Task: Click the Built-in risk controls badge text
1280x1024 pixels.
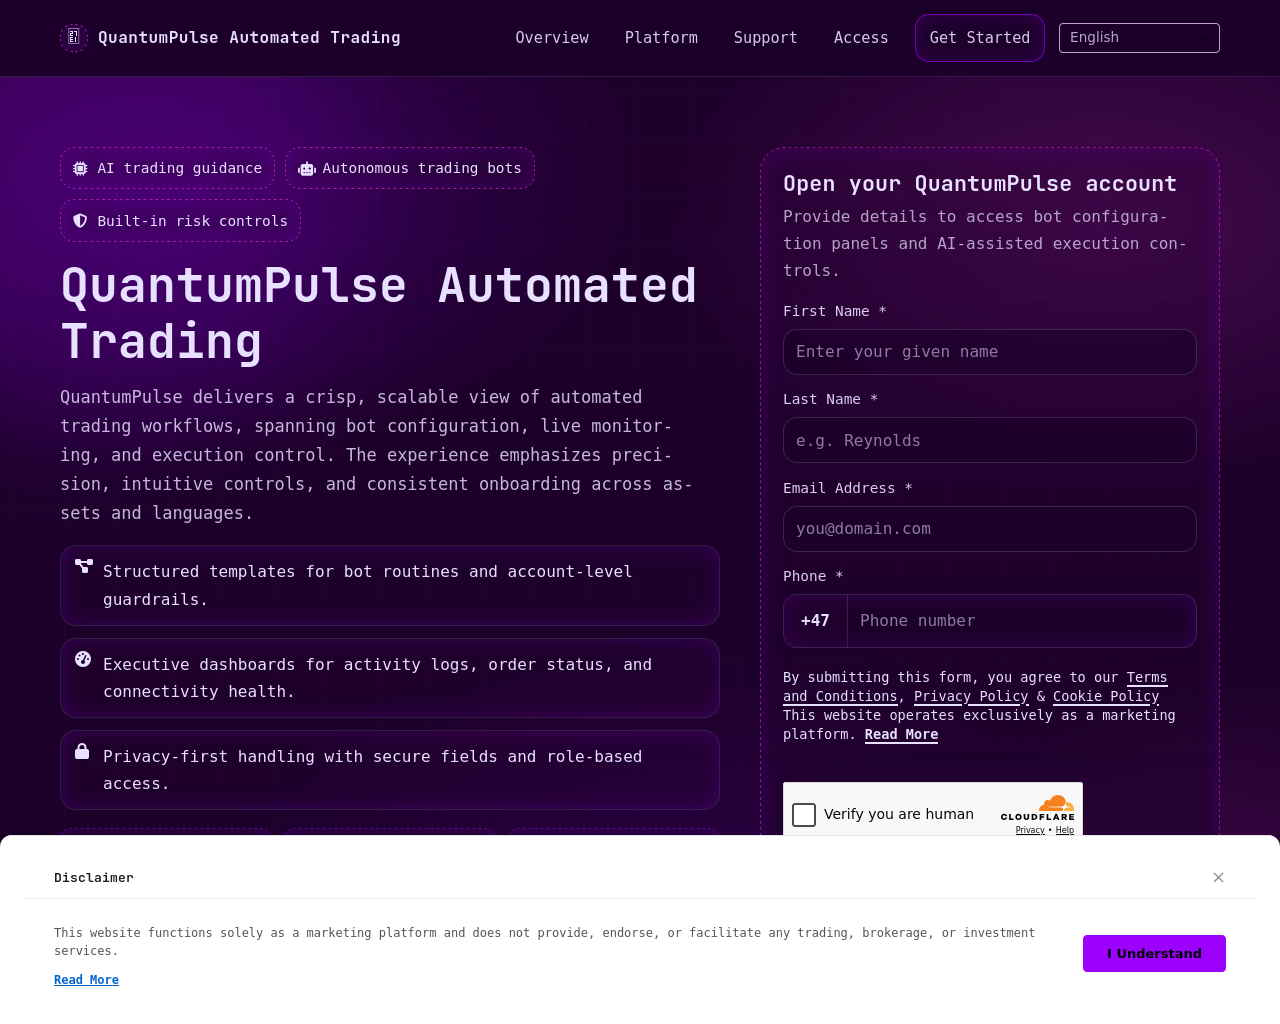Action: tap(193, 221)
